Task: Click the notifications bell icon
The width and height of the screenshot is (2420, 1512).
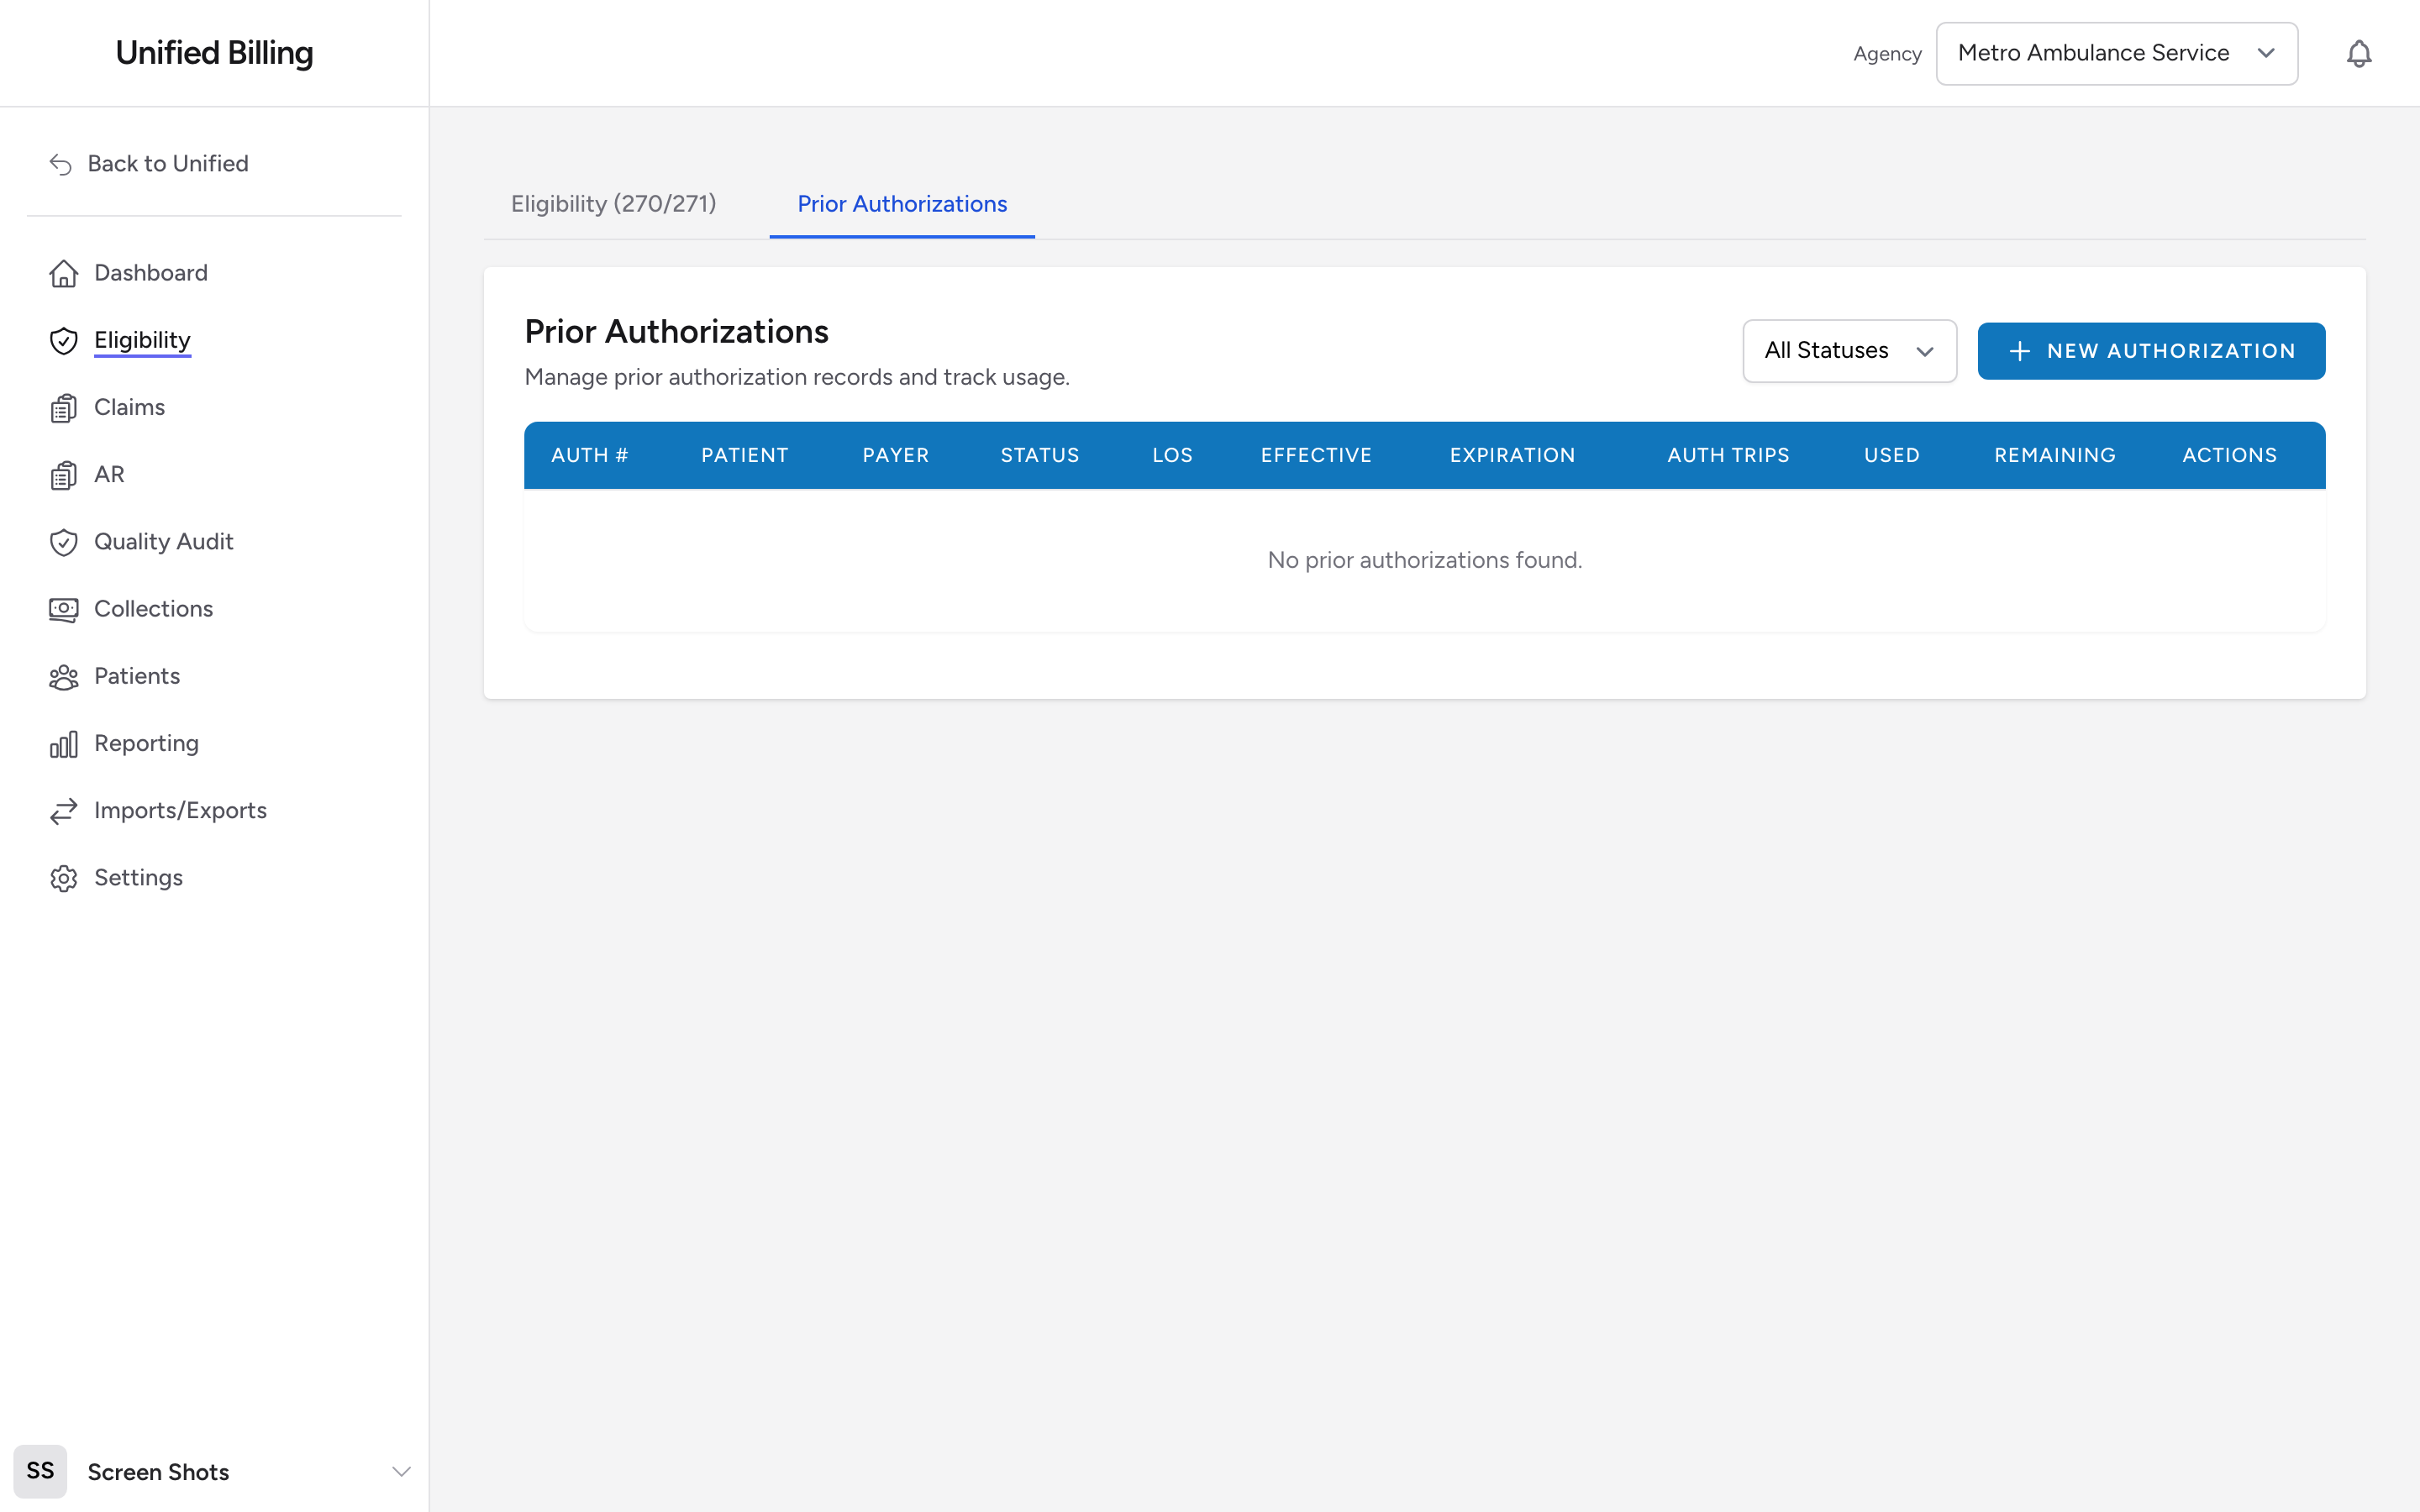Action: coord(2358,54)
